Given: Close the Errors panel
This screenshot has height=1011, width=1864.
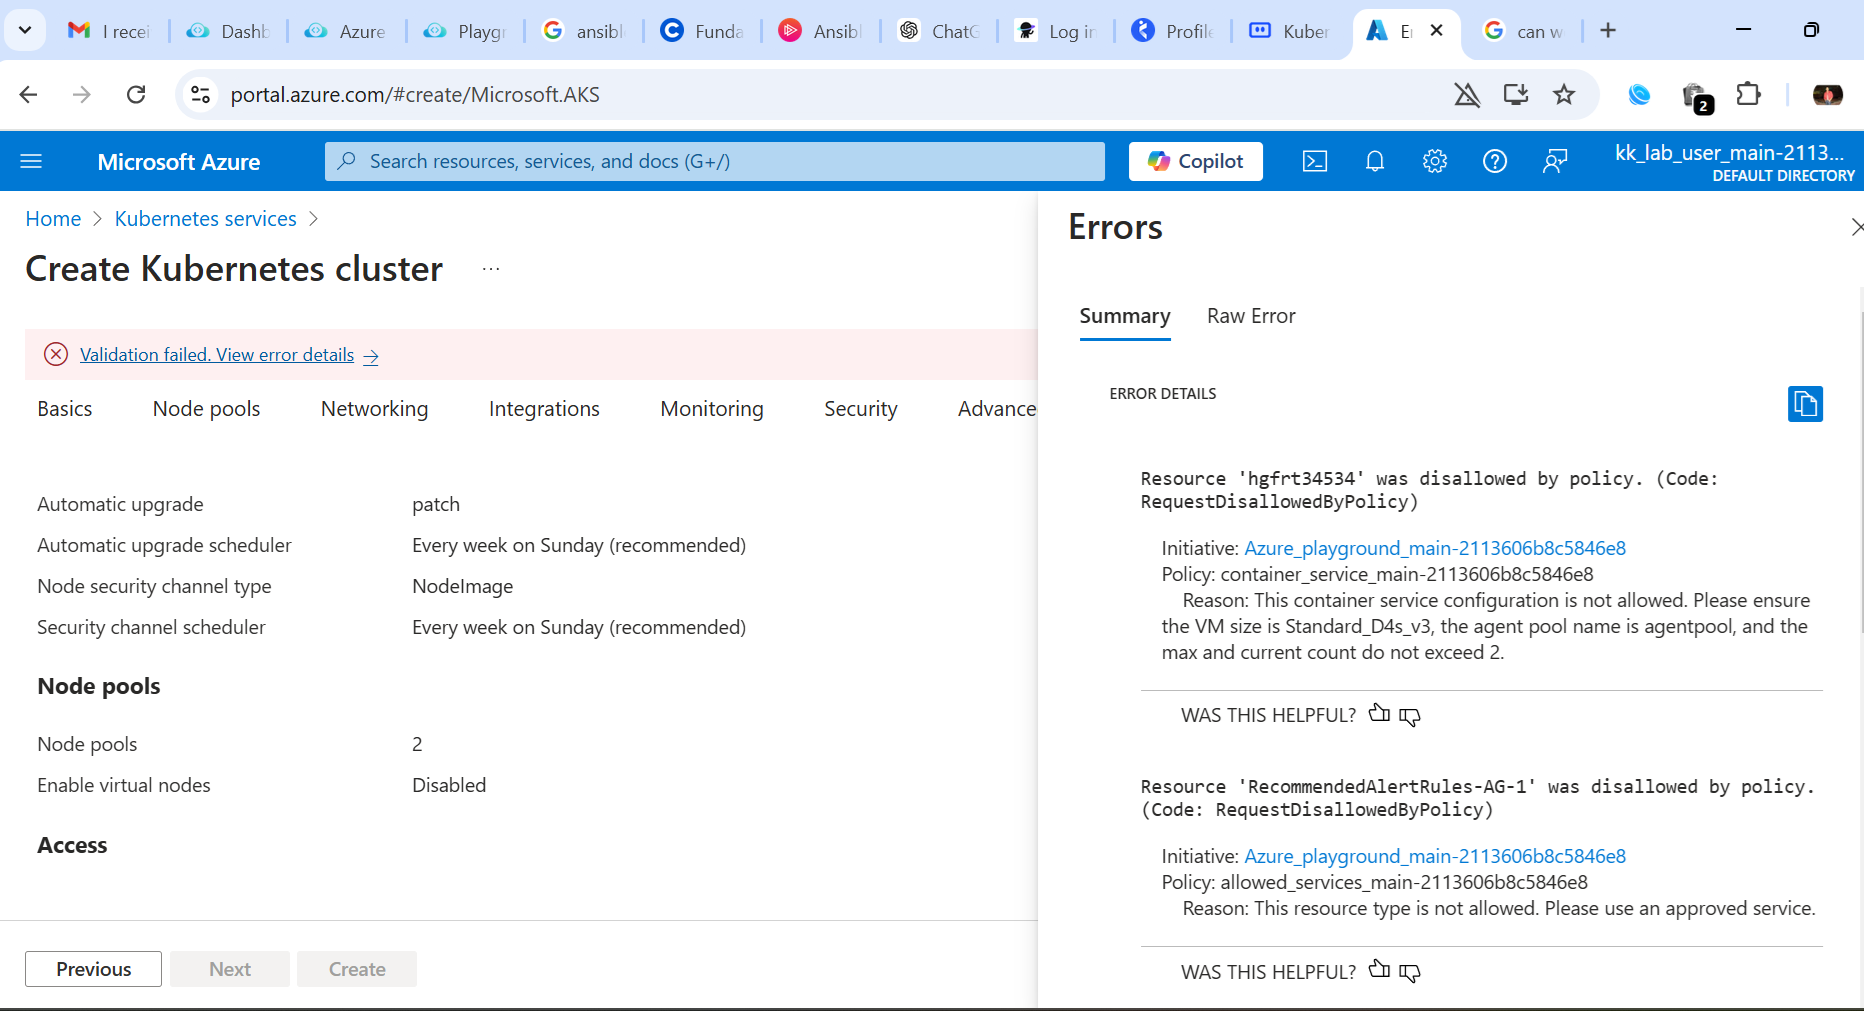Looking at the screenshot, I should point(1856,228).
